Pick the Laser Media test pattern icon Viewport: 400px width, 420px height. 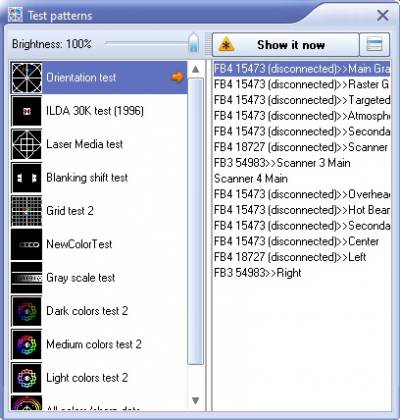(27, 144)
